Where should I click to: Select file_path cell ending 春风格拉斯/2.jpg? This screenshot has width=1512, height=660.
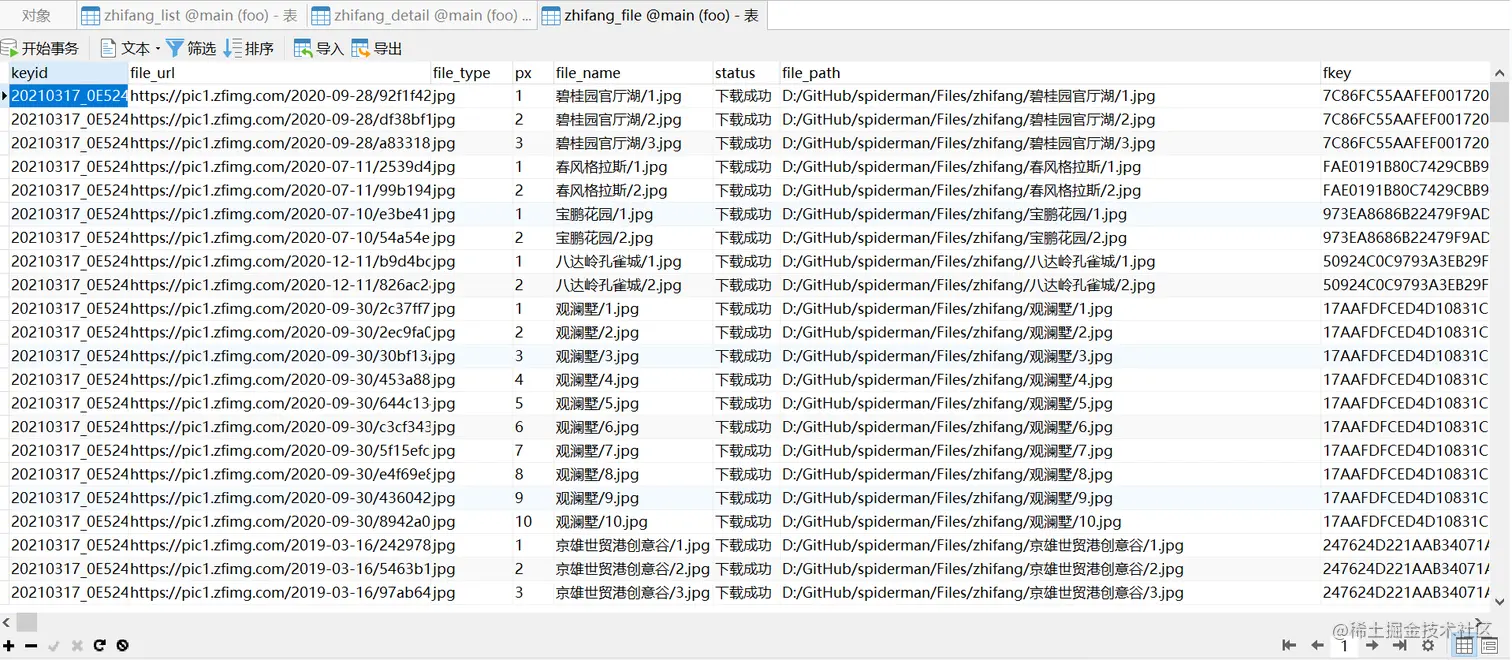pos(1050,190)
